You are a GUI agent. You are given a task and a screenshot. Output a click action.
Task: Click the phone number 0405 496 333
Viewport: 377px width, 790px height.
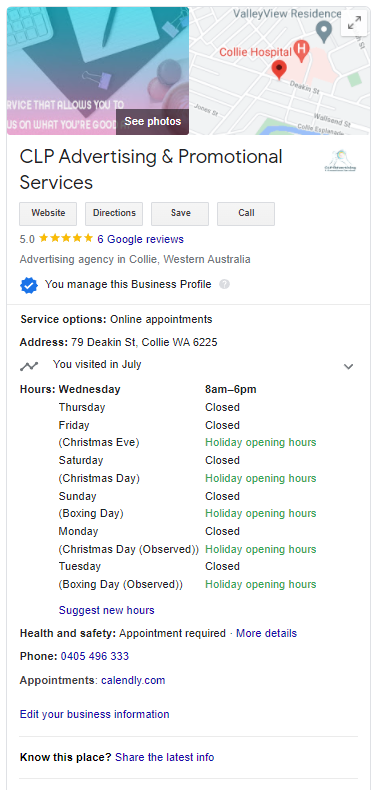95,656
